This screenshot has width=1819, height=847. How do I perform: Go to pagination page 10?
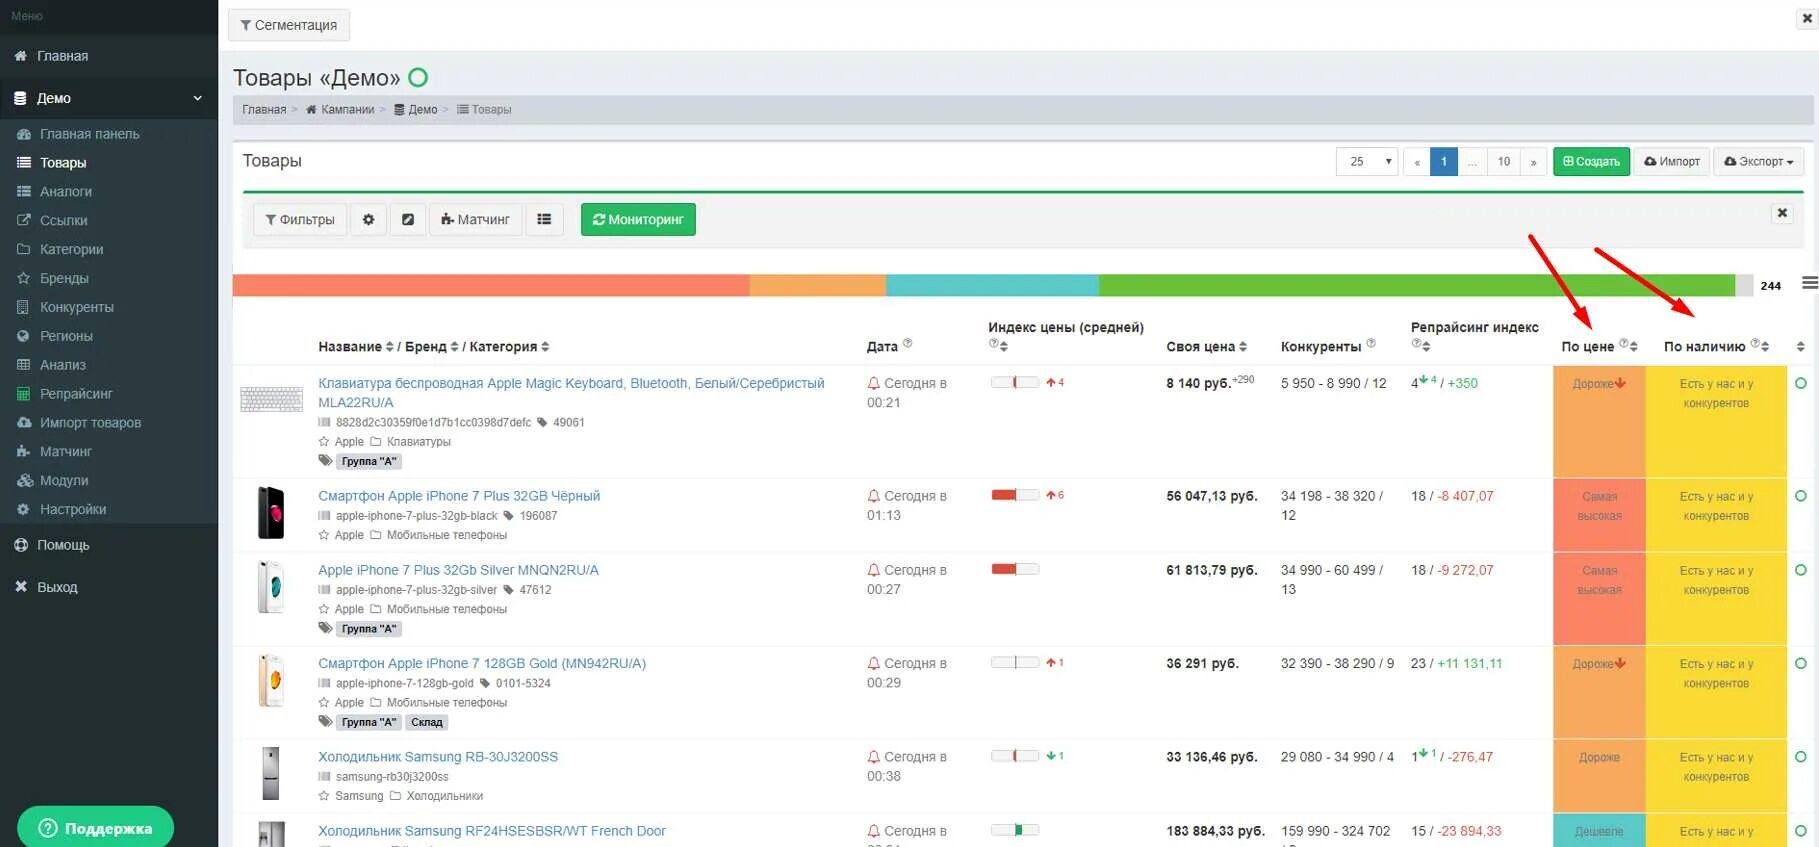coord(1503,161)
